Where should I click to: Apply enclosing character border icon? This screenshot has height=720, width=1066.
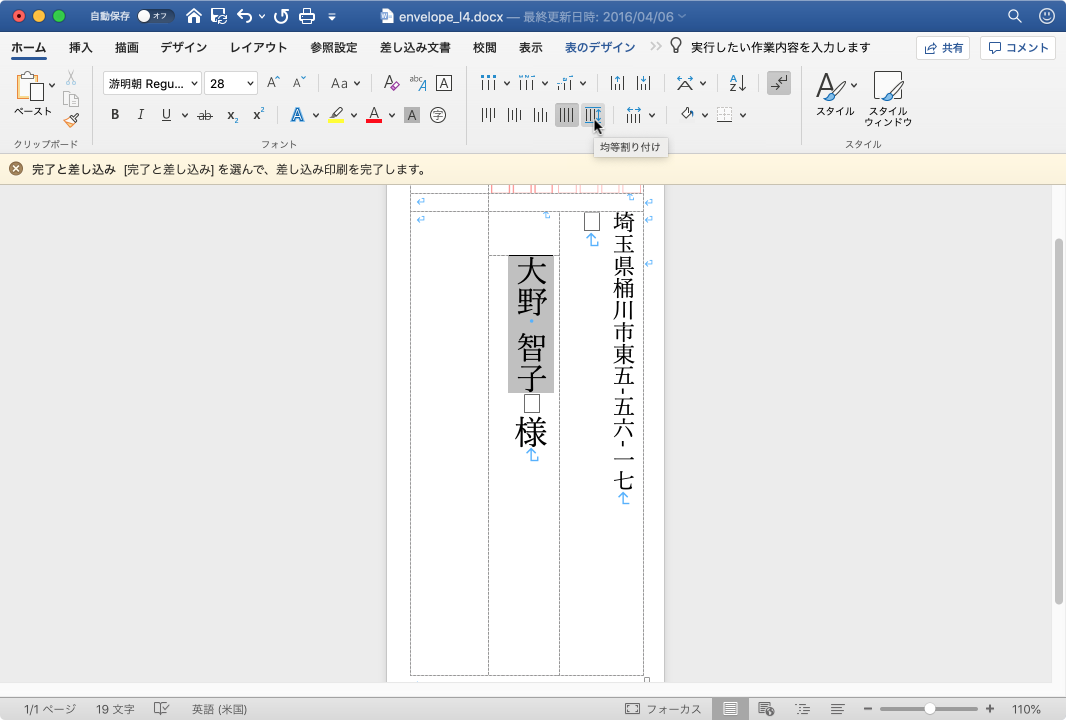click(x=444, y=83)
